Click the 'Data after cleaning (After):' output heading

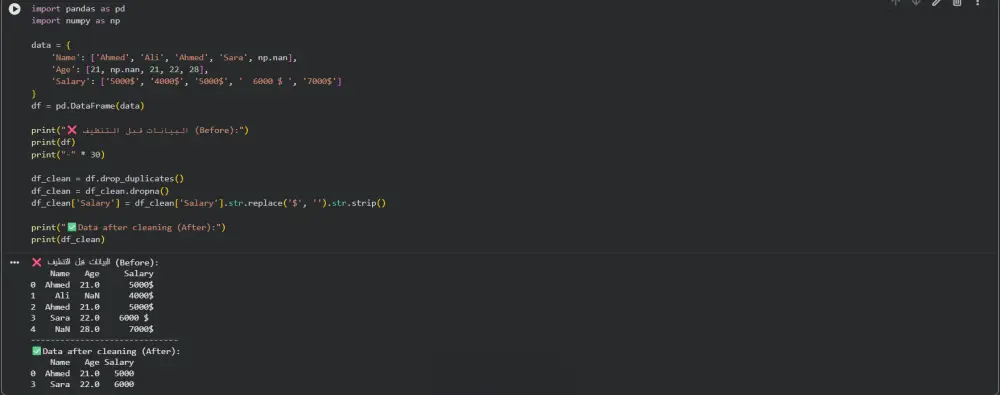[107, 351]
